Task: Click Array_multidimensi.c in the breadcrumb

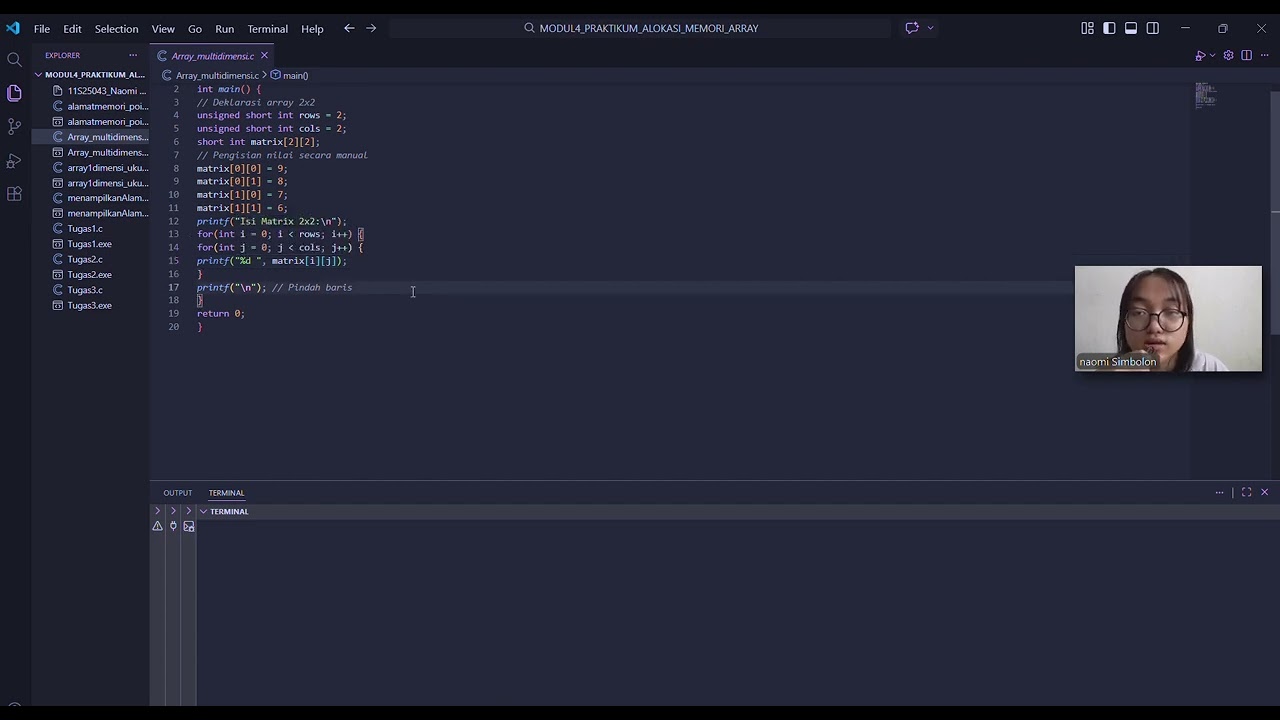Action: point(217,75)
